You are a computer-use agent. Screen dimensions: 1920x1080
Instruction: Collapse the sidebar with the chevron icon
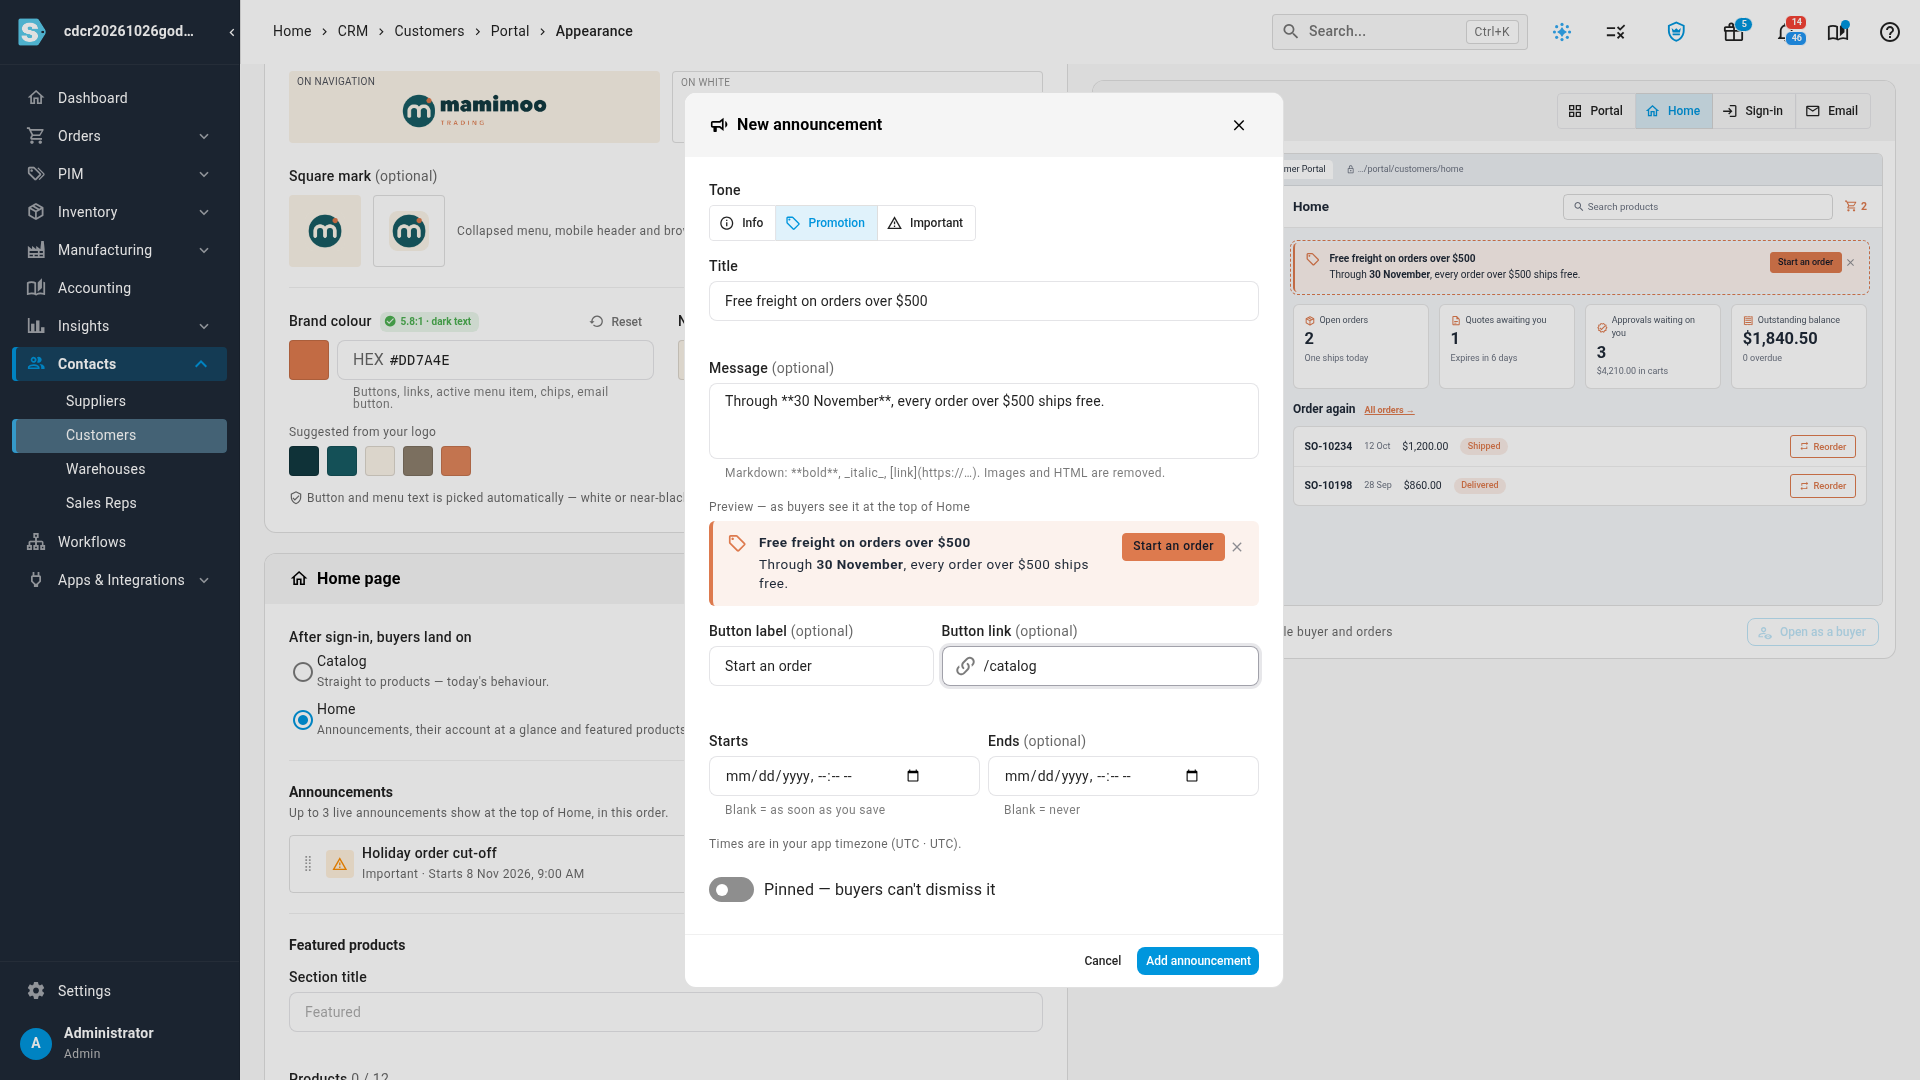pyautogui.click(x=232, y=32)
